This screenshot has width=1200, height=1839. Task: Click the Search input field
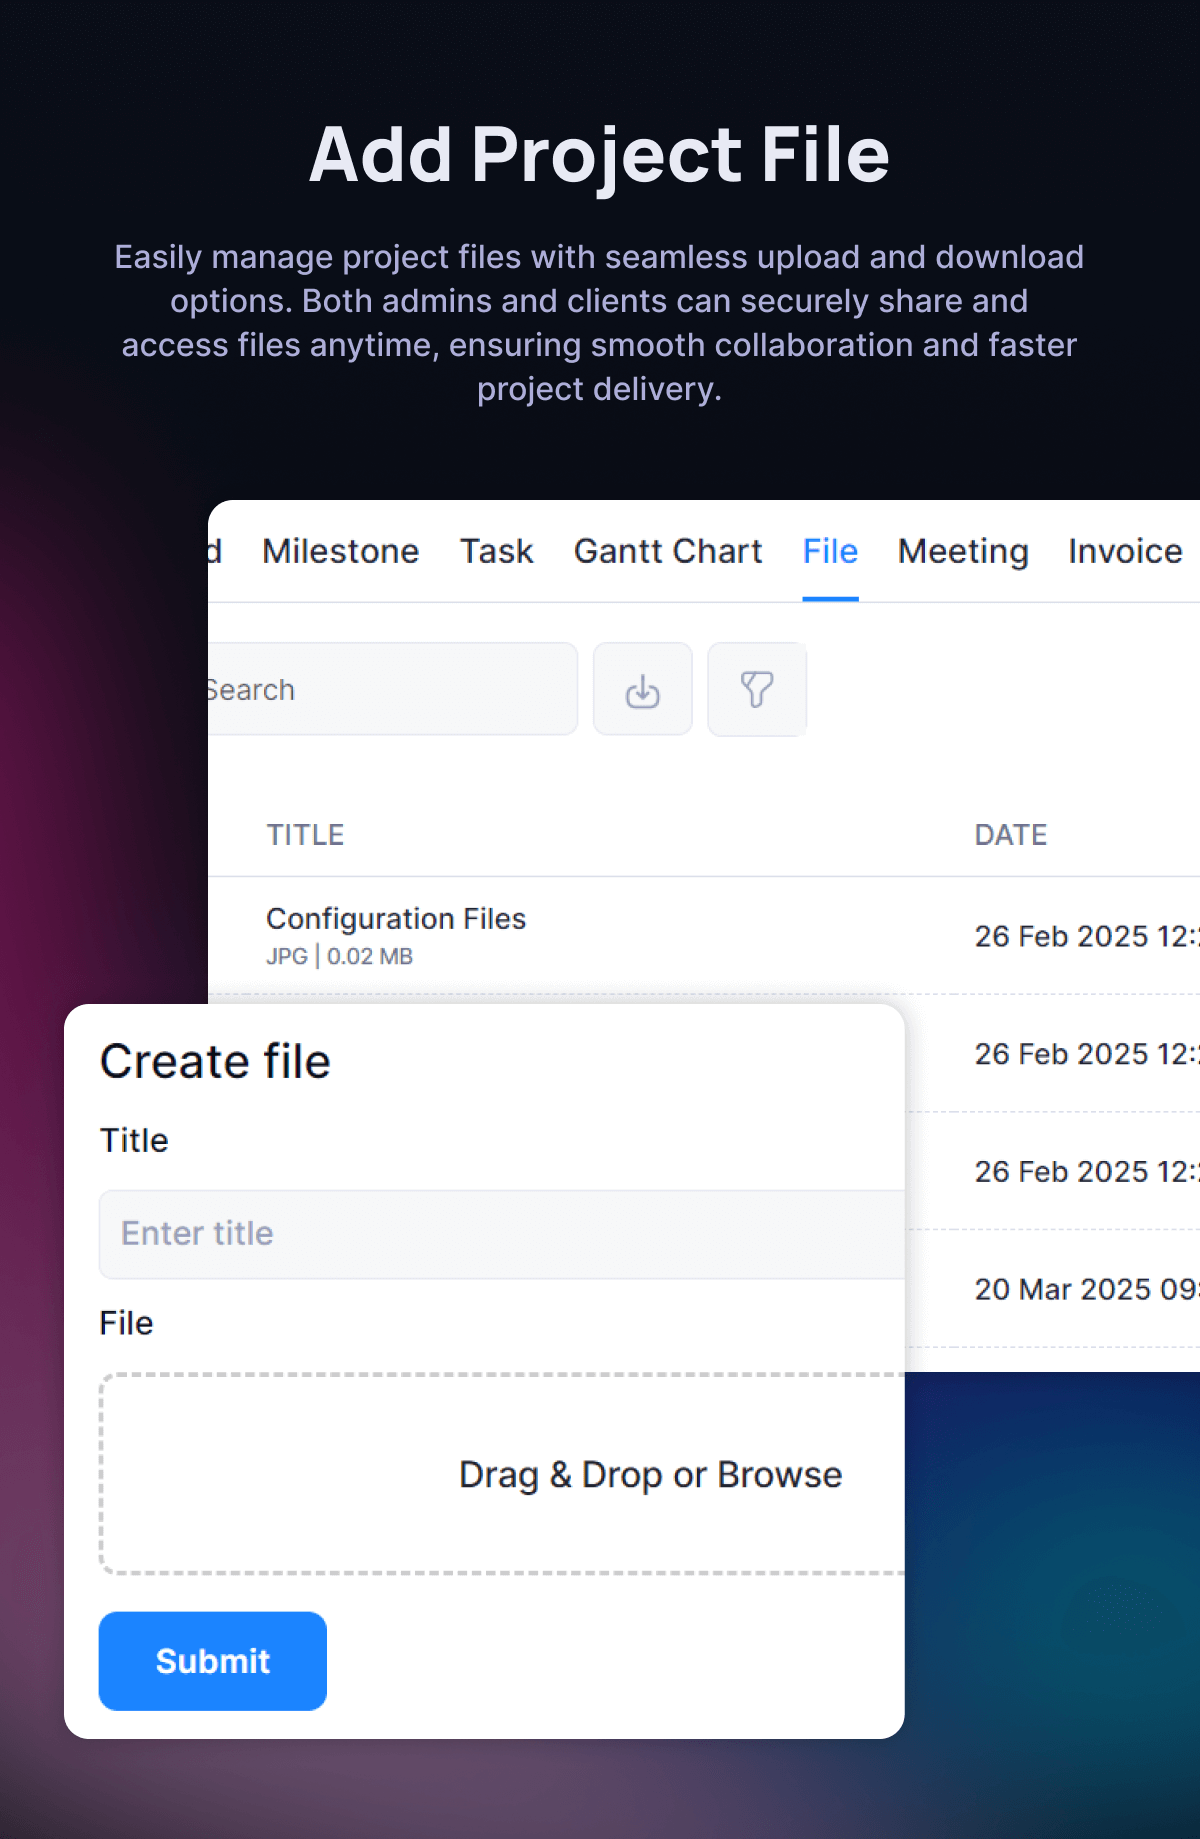pos(392,689)
